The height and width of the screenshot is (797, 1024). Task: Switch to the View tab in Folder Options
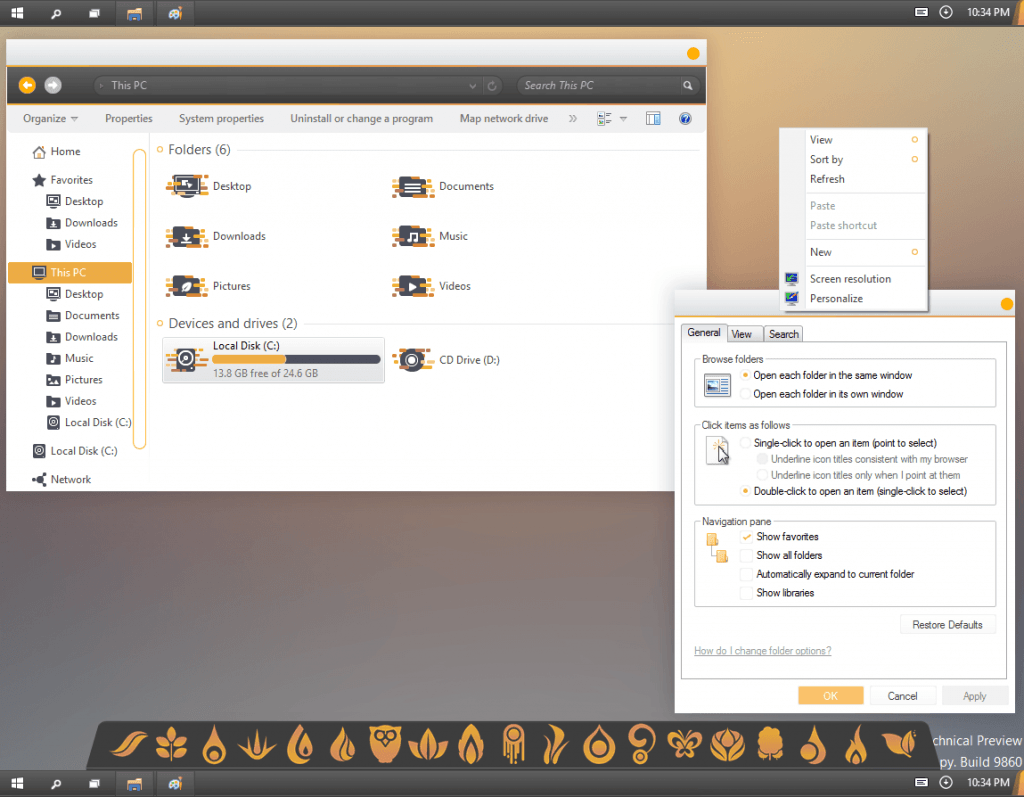point(743,333)
